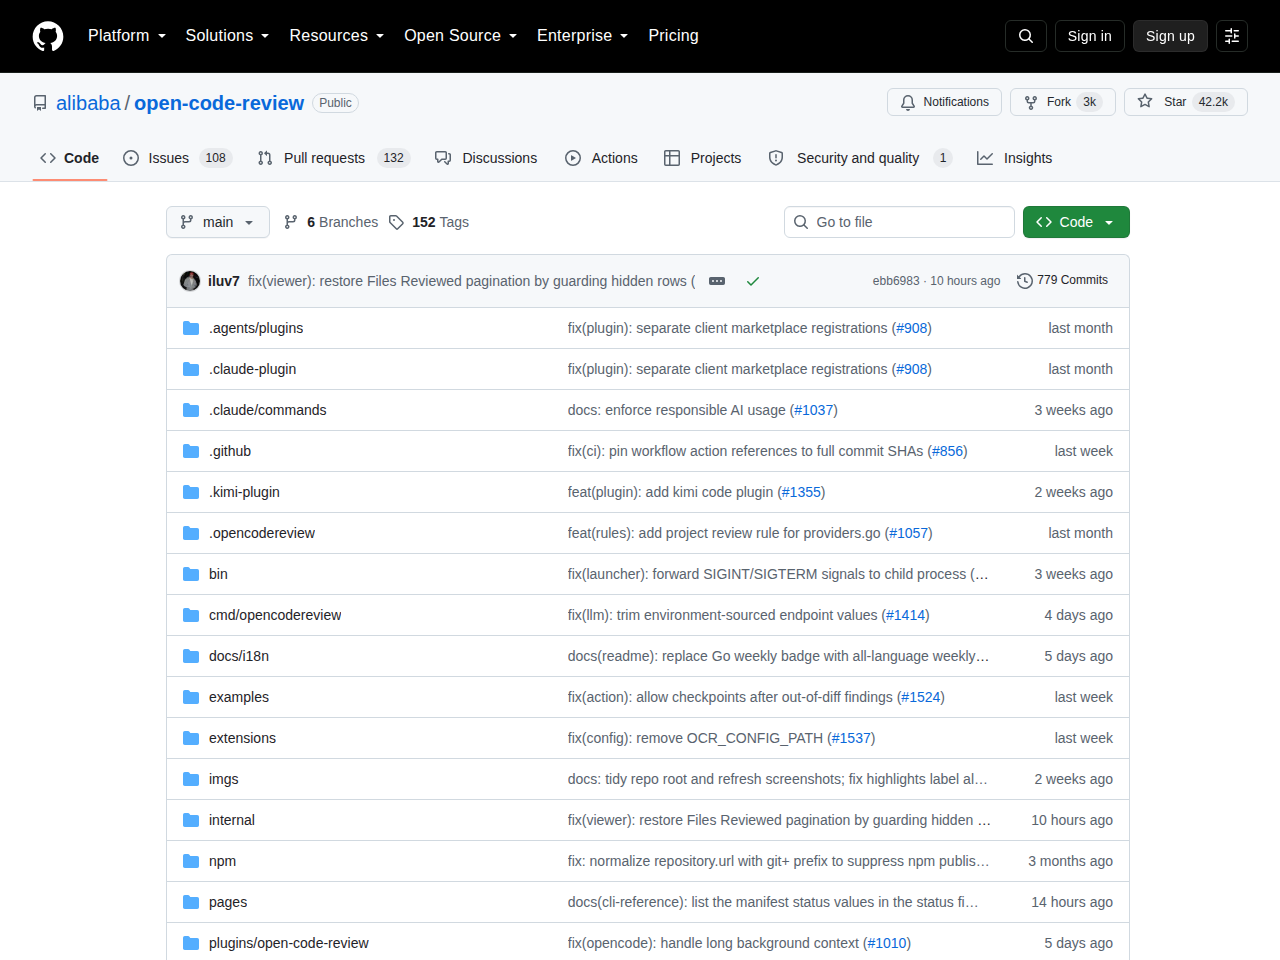Open the alibaba organization link

[x=88, y=103]
